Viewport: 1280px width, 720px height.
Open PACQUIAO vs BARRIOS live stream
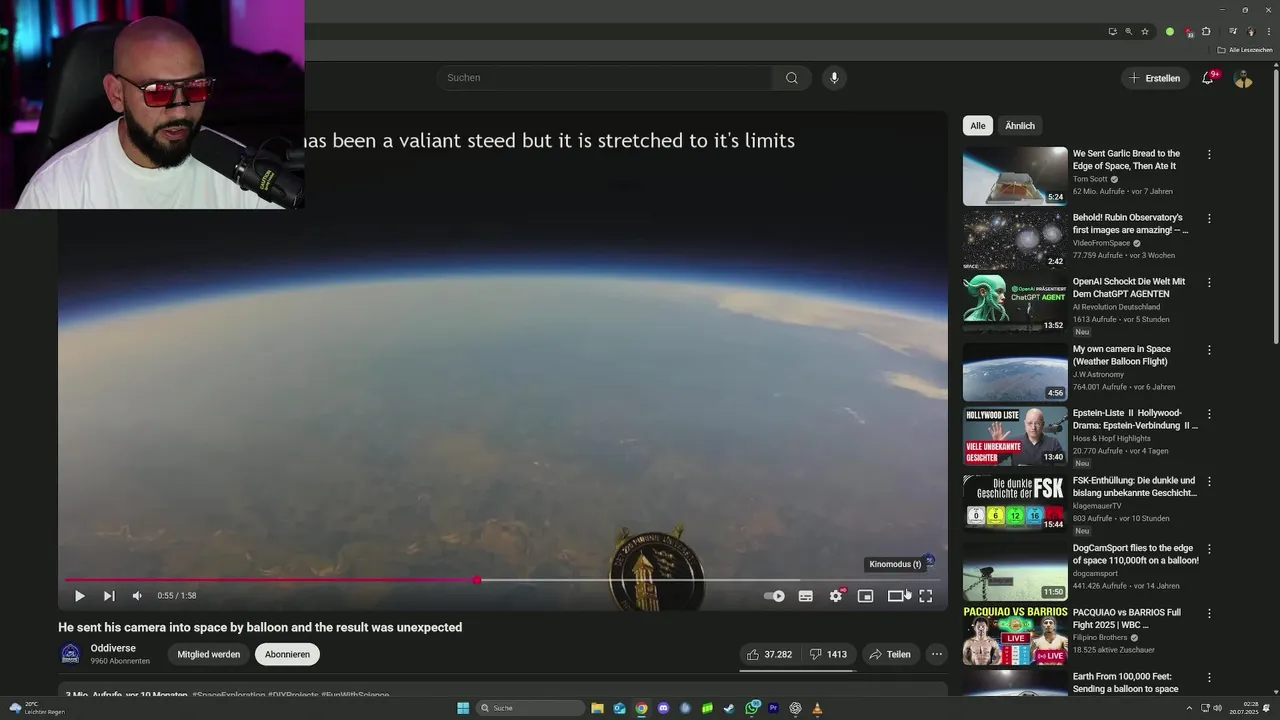pyautogui.click(x=1015, y=636)
